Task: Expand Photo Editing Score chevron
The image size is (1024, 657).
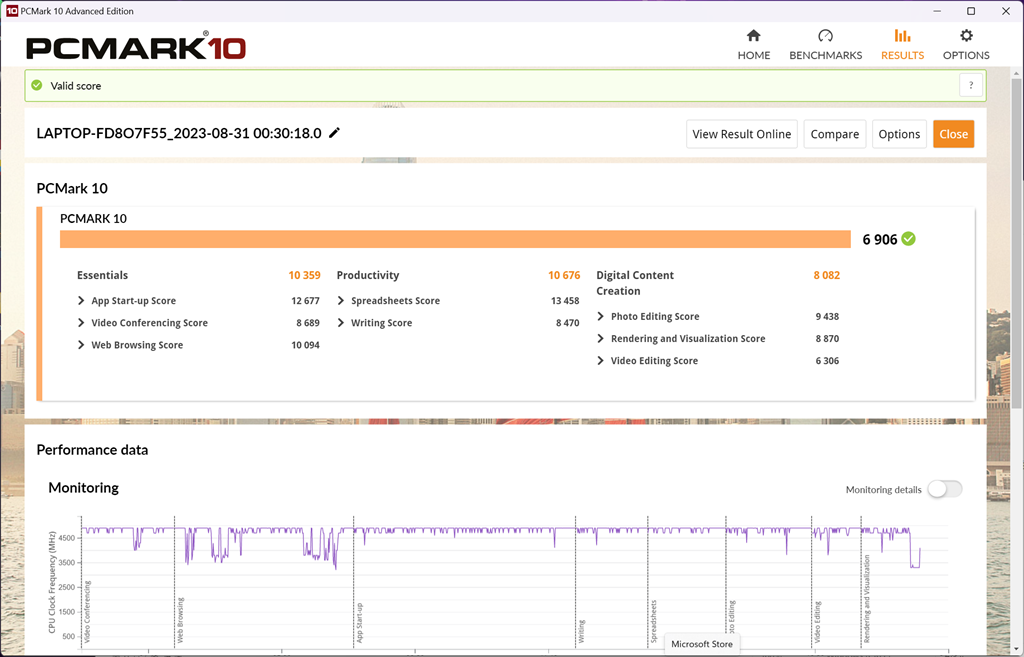Action: pyautogui.click(x=601, y=317)
